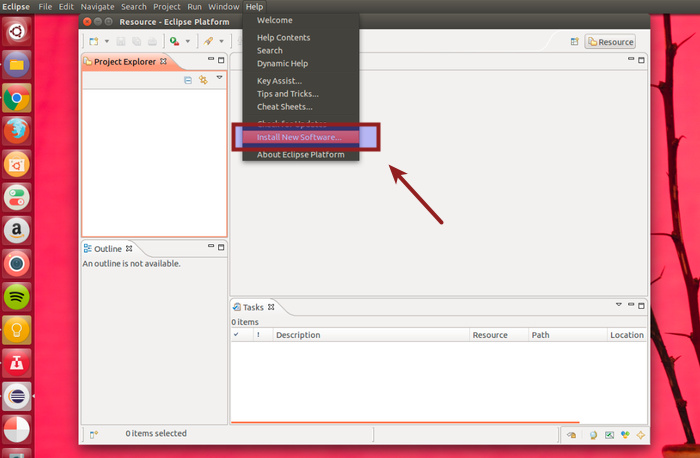700x458 pixels.
Task: Click the Location column header
Action: tap(627, 335)
